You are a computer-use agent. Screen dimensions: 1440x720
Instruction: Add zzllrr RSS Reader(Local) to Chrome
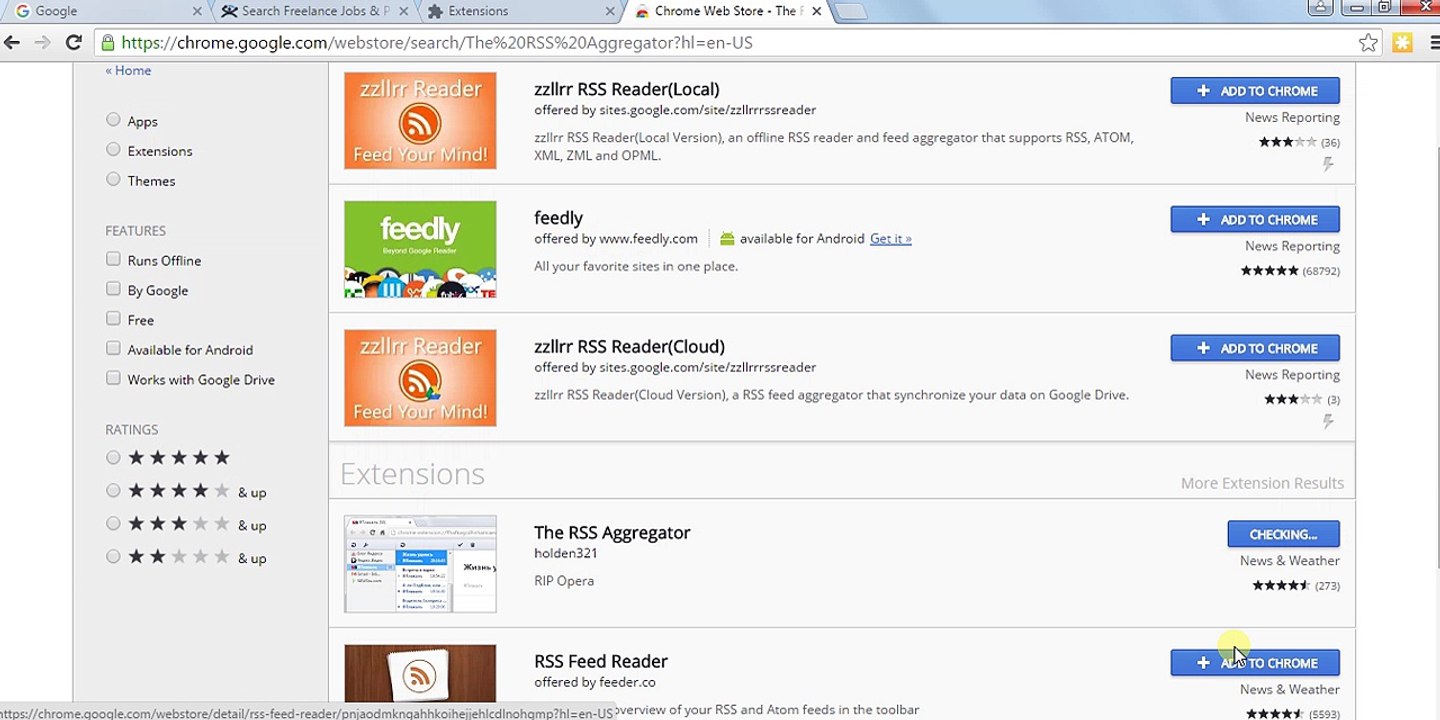(1255, 91)
